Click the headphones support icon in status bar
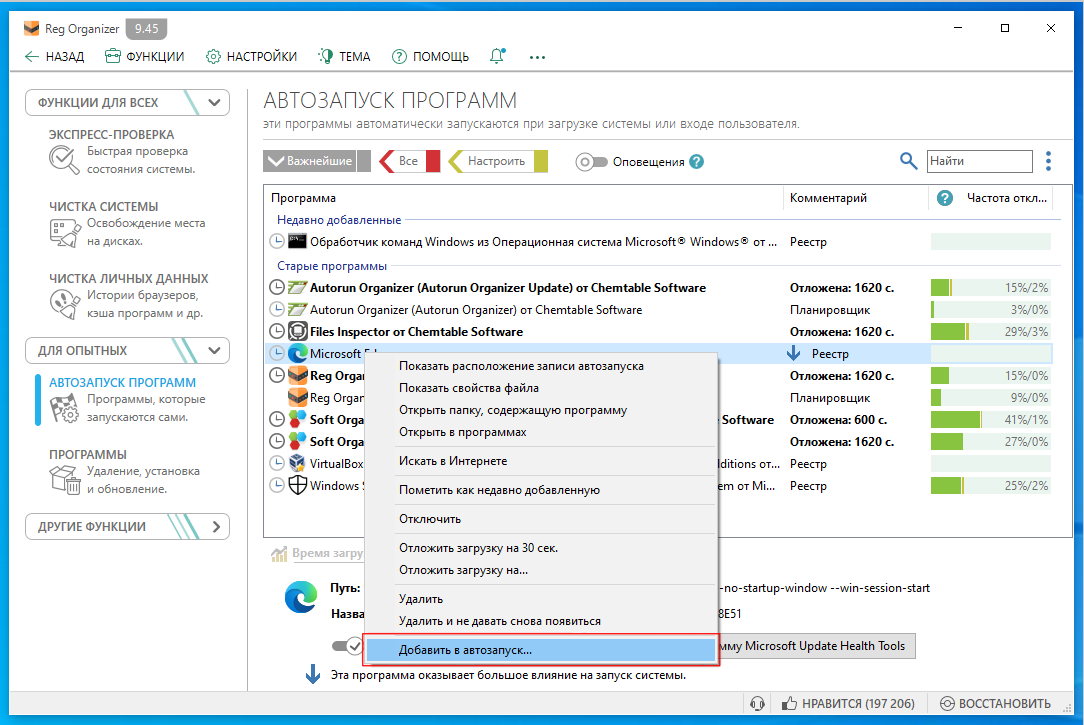This screenshot has height=725, width=1084. point(758,703)
